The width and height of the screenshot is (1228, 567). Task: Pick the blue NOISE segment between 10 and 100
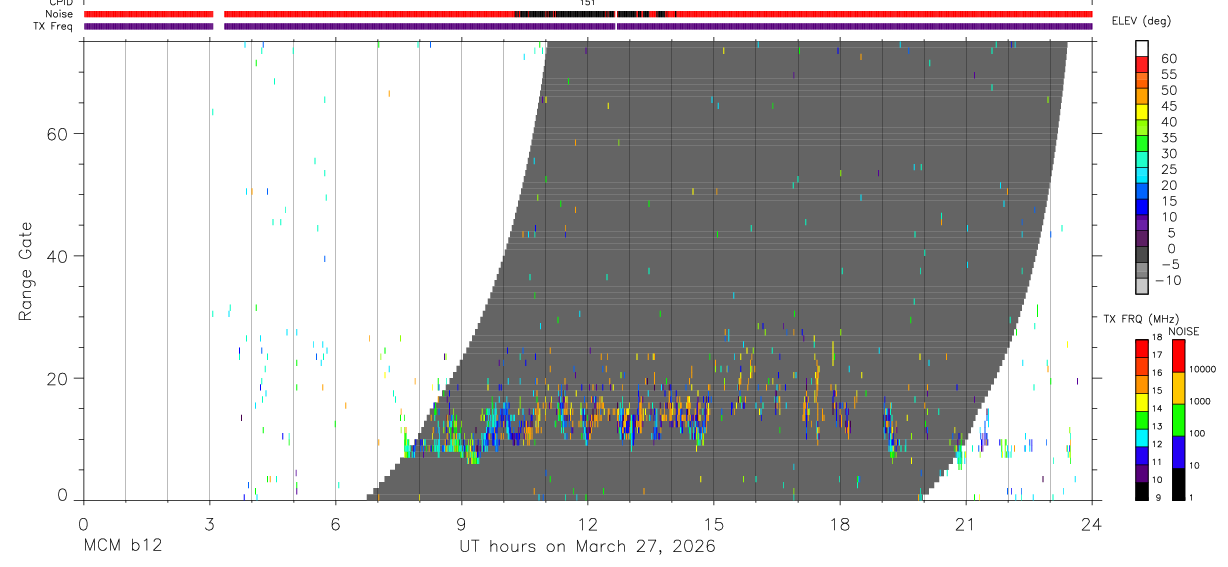click(1178, 451)
